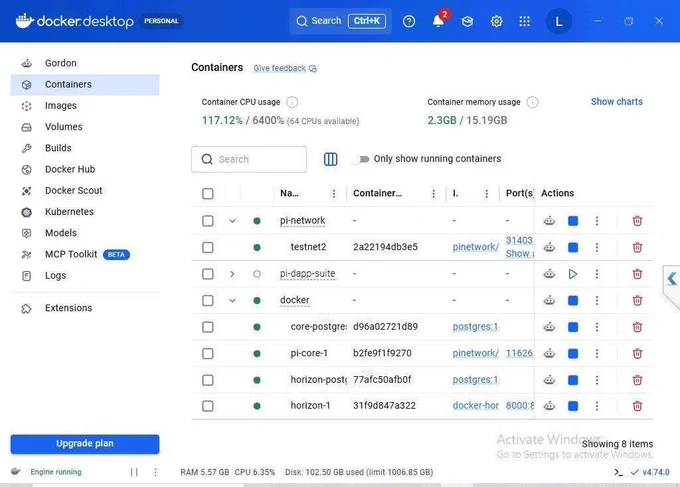Pause Docker engine from the status bar

click(134, 472)
